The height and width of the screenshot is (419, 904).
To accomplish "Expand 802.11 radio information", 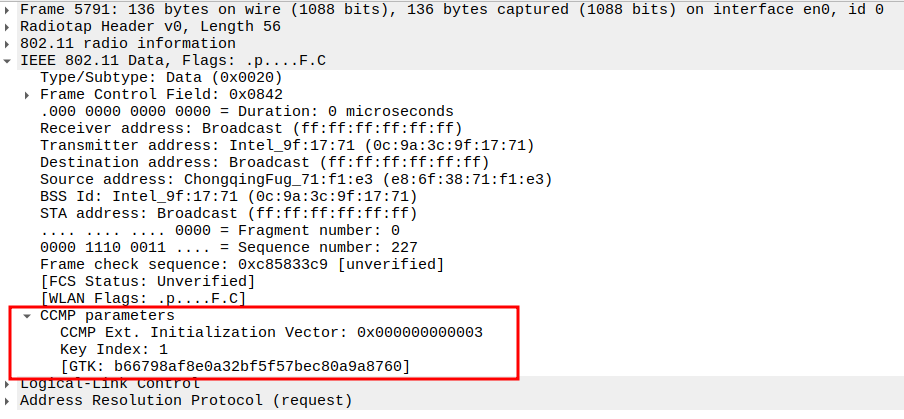I will [x=9, y=43].
